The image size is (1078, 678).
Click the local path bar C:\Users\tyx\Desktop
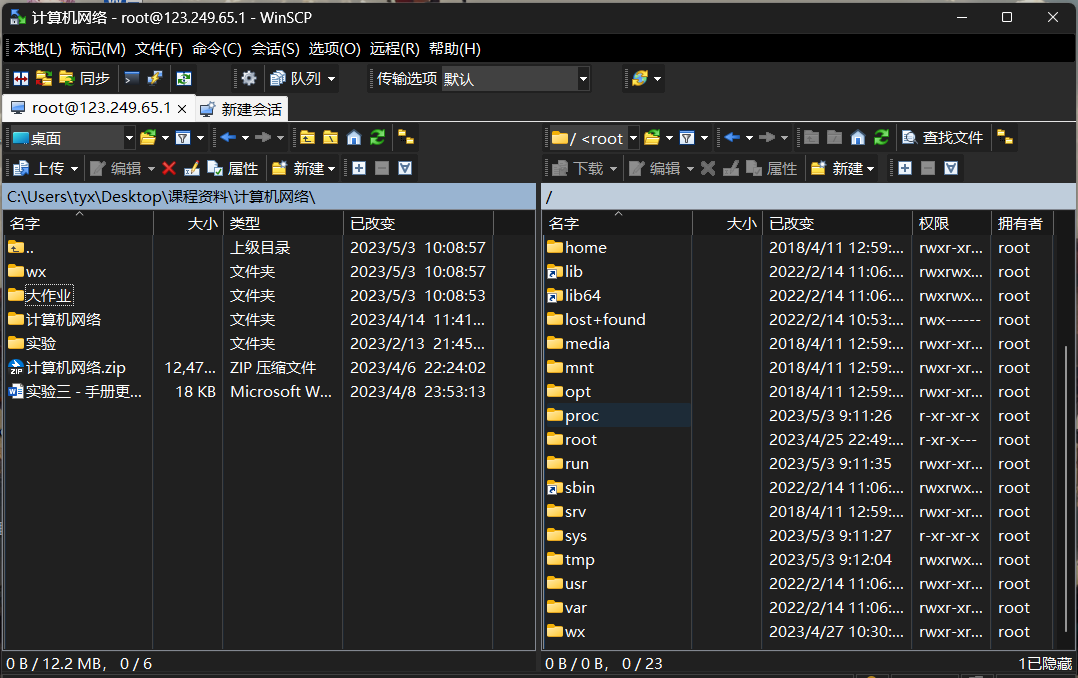pos(268,197)
